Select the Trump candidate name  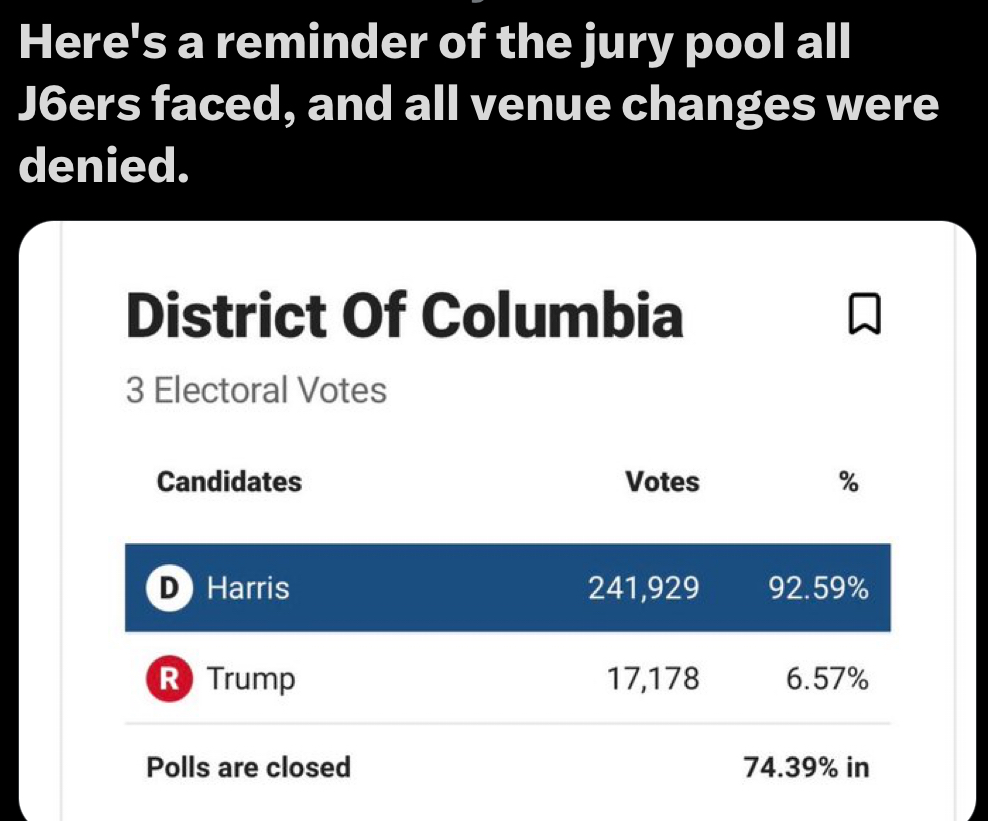(x=251, y=679)
